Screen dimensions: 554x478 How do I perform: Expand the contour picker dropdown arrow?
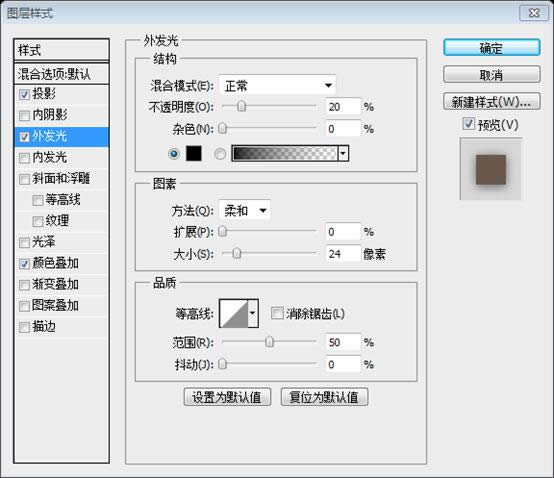tap(253, 313)
